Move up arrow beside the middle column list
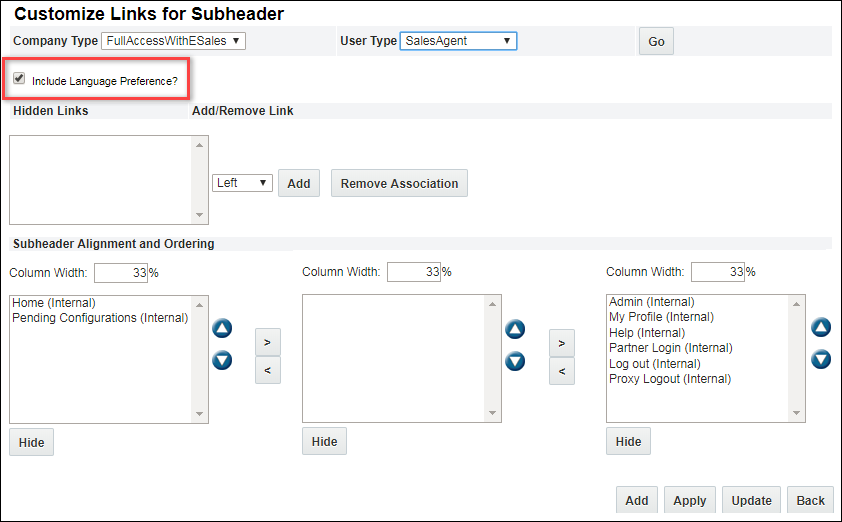 (515, 329)
